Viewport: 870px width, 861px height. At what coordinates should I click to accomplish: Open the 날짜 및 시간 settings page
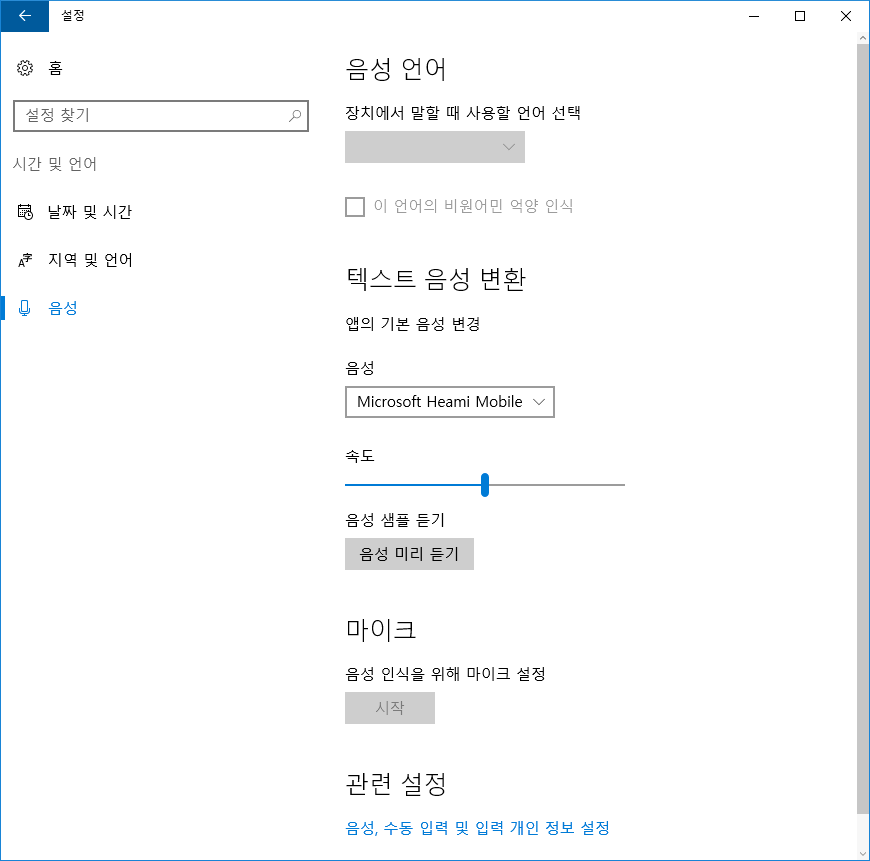click(90, 212)
